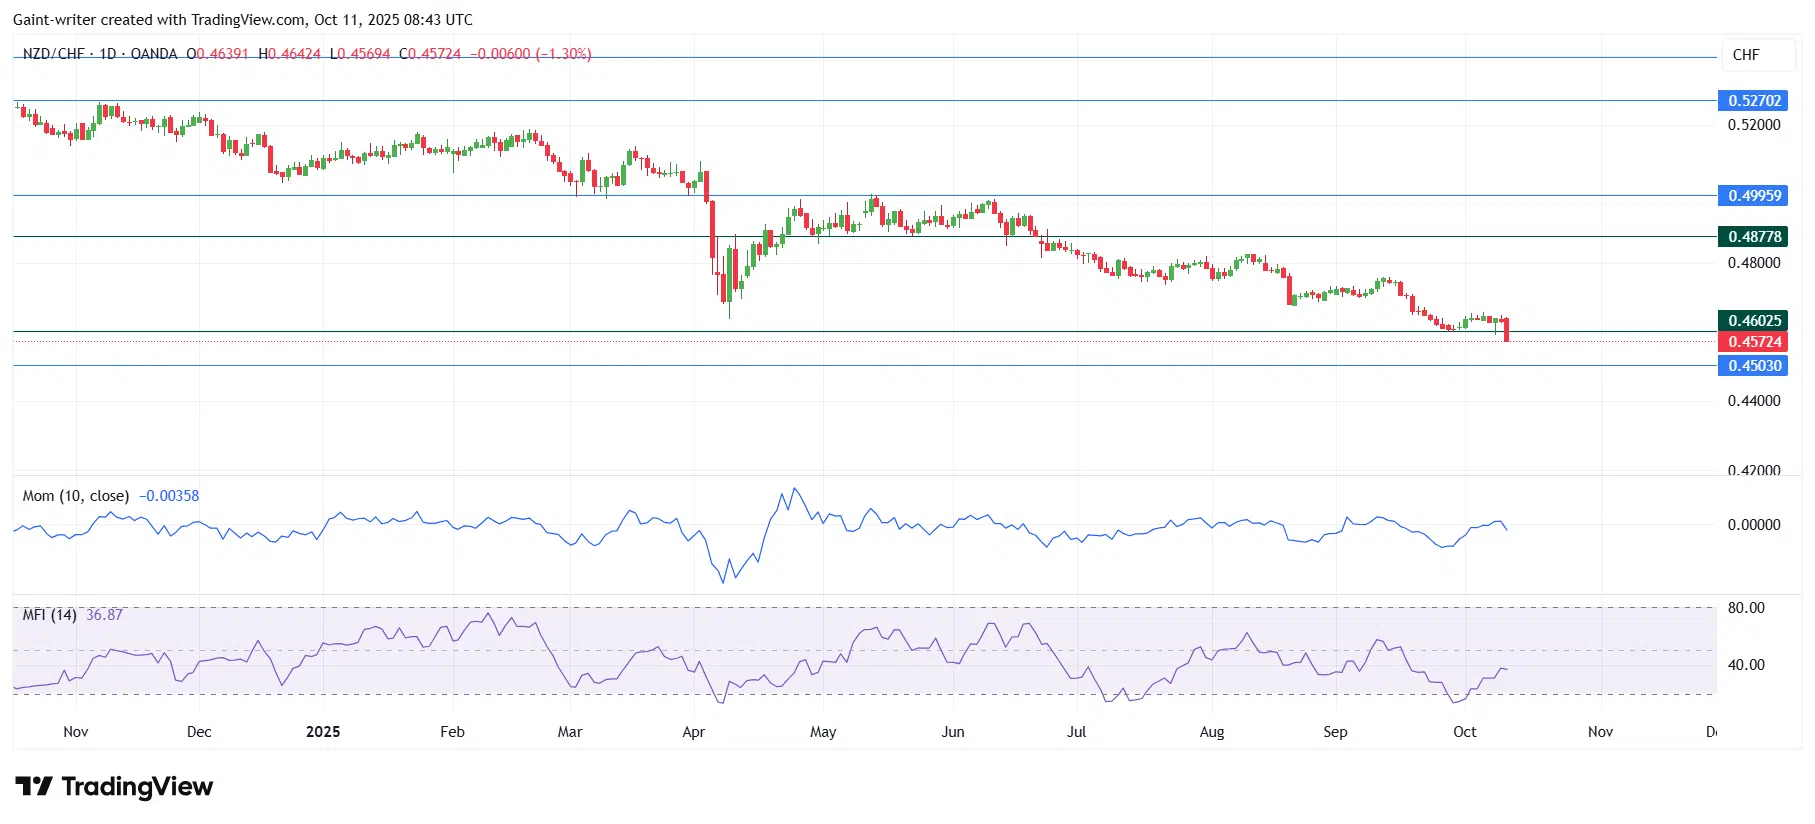Select the NZD/CHF symbol title
This screenshot has height=824, width=1815.
(53, 54)
